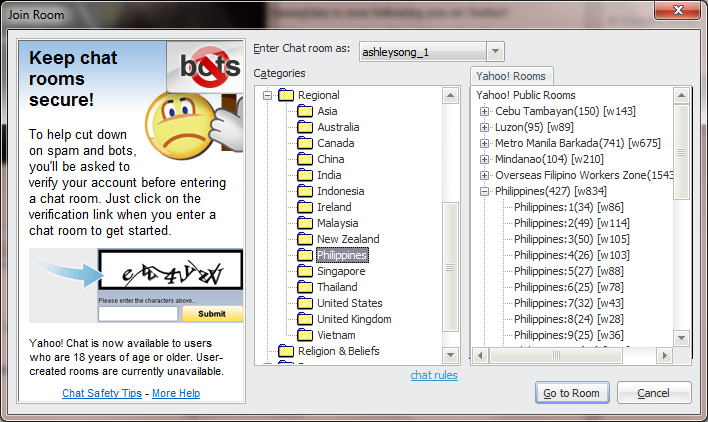Click the Vietnam folder icon
708x422 pixels.
(x=305, y=335)
